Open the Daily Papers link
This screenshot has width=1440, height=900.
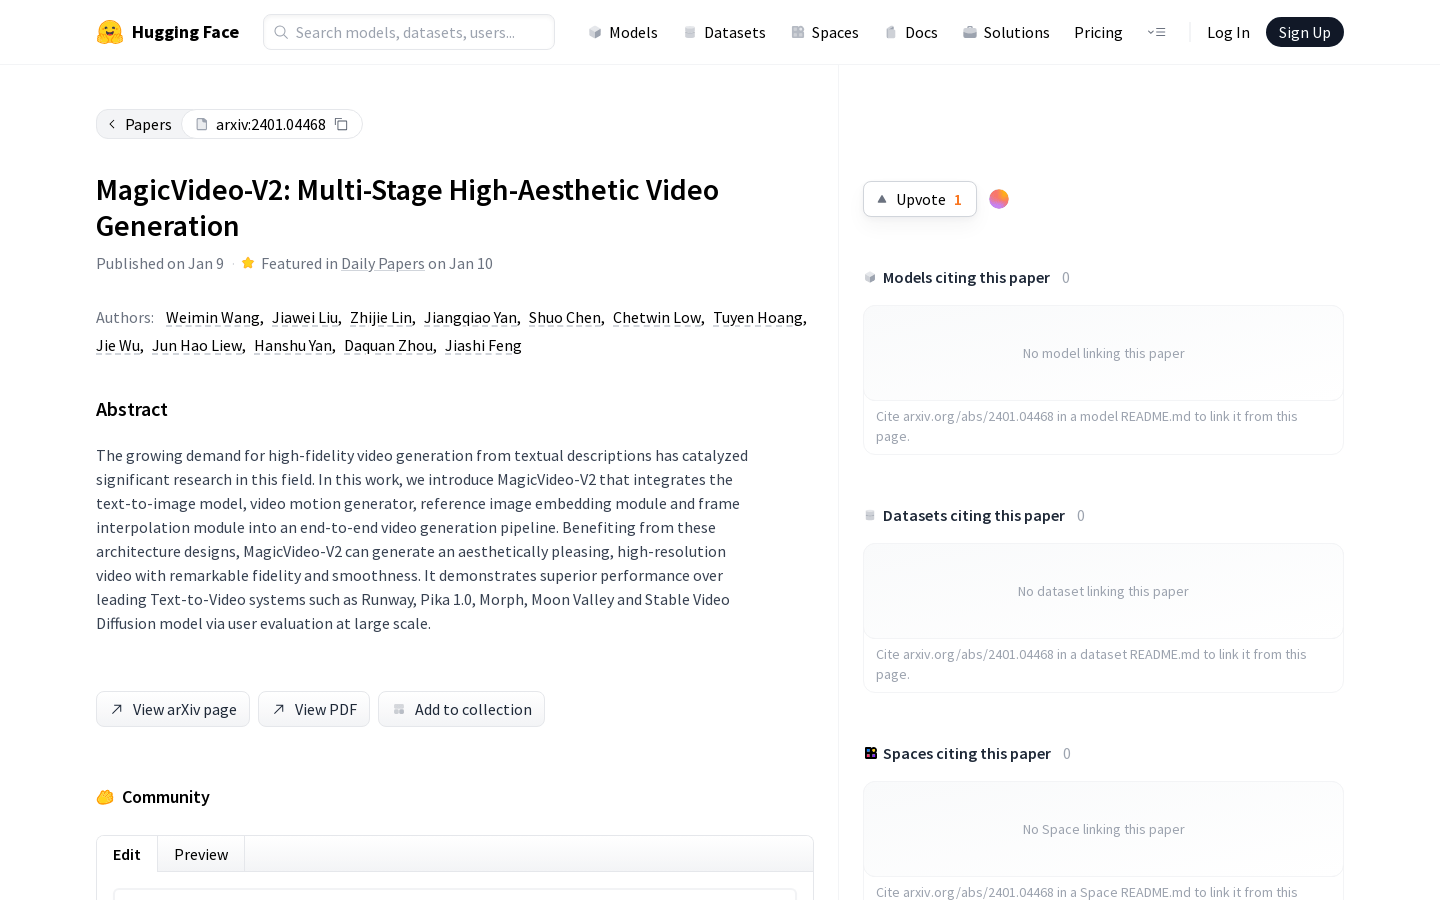pyautogui.click(x=383, y=263)
